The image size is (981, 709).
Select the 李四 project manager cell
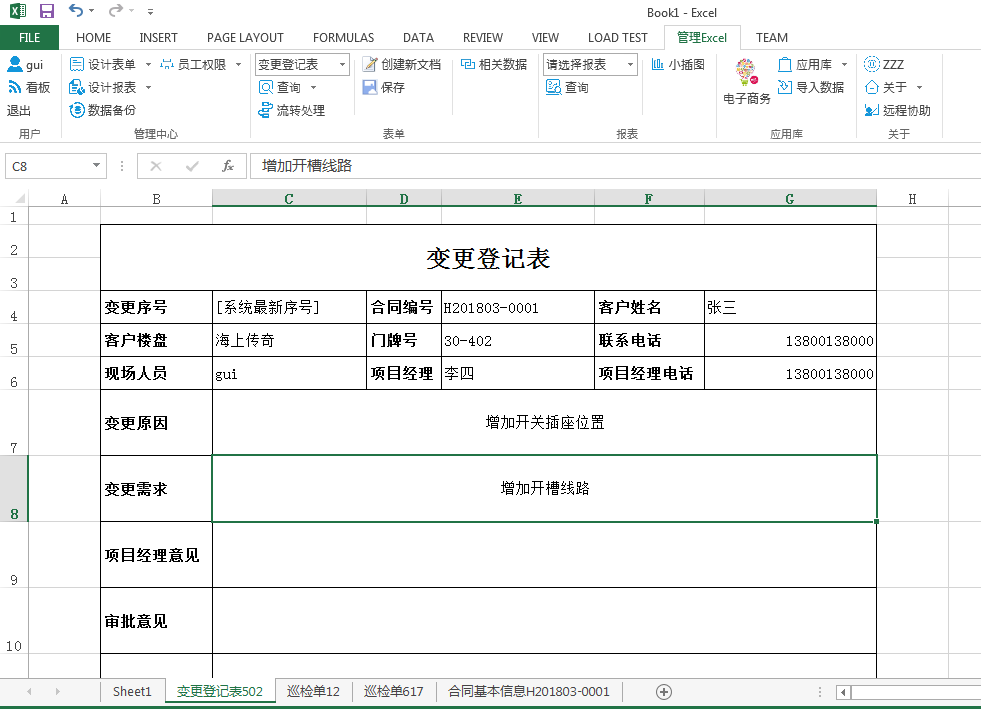tap(518, 374)
